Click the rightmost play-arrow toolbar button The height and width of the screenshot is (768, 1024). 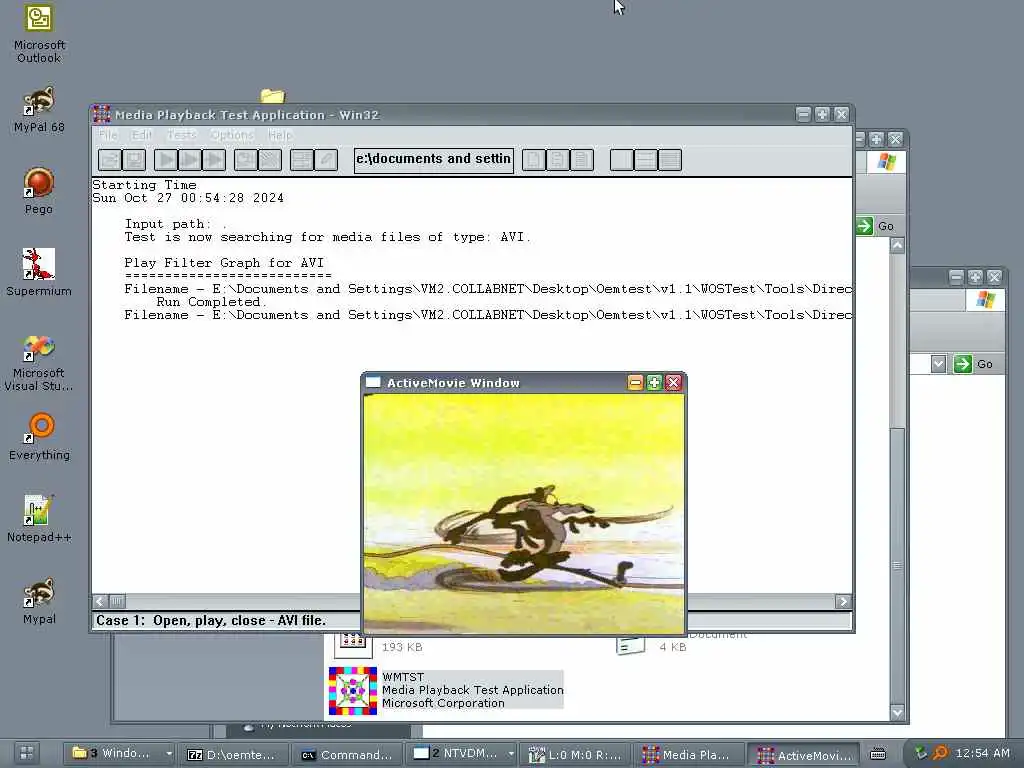[x=214, y=160]
